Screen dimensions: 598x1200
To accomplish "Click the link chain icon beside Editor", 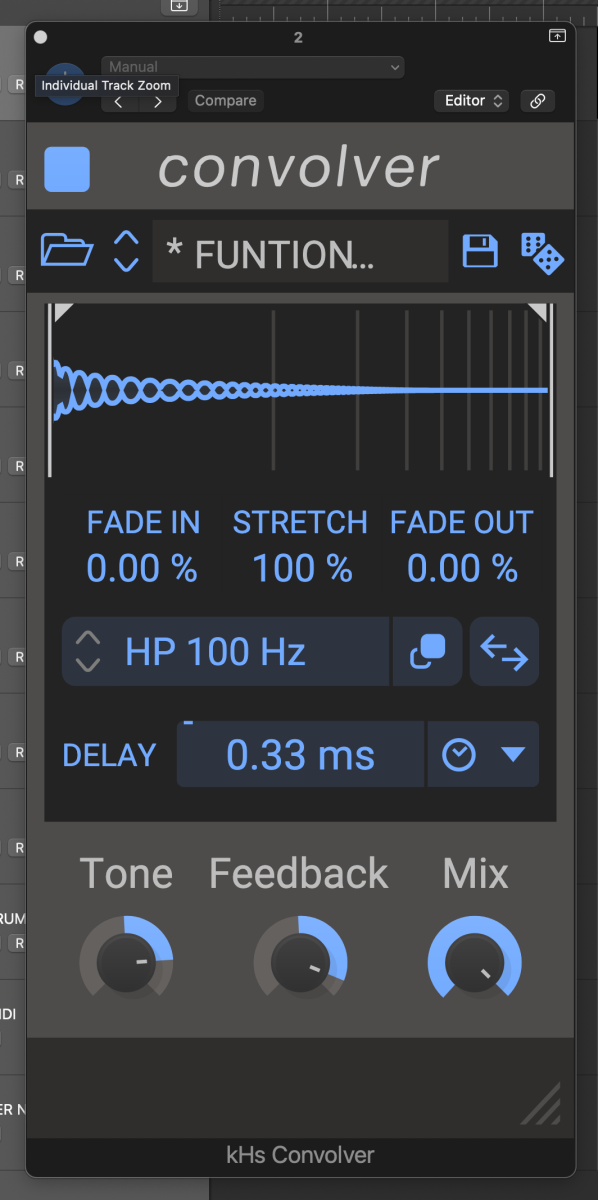I will coord(538,101).
